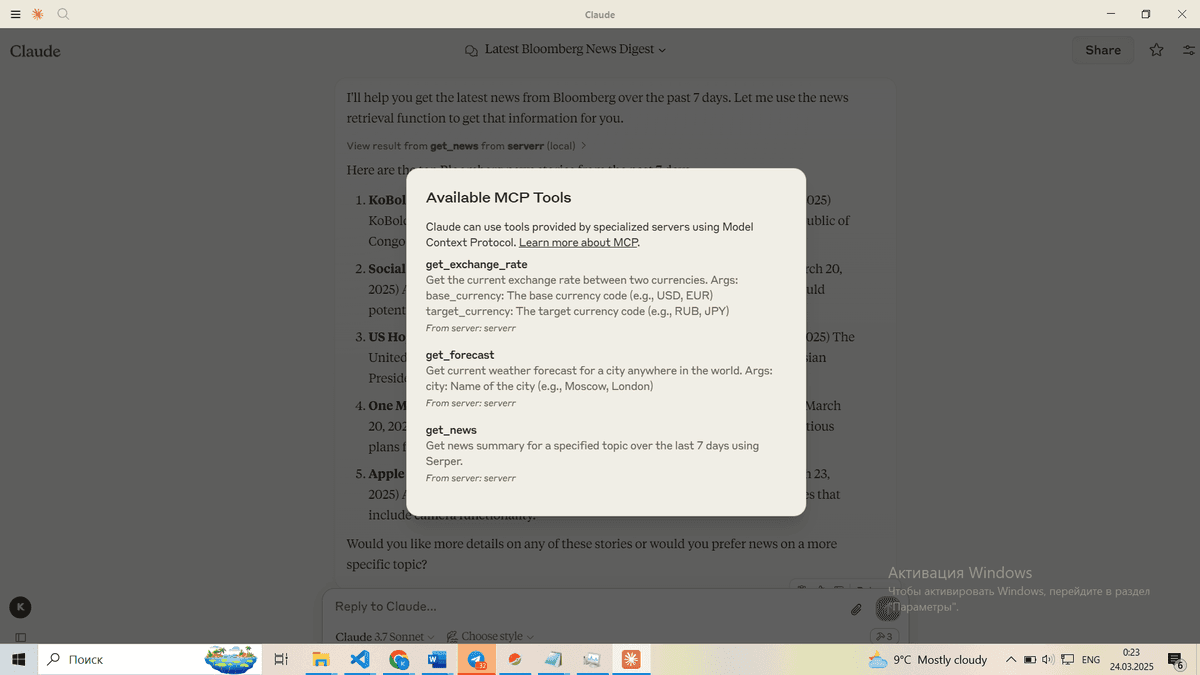Click the Windows taskbar search box
Screen dimensions: 1200x675
(148, 660)
